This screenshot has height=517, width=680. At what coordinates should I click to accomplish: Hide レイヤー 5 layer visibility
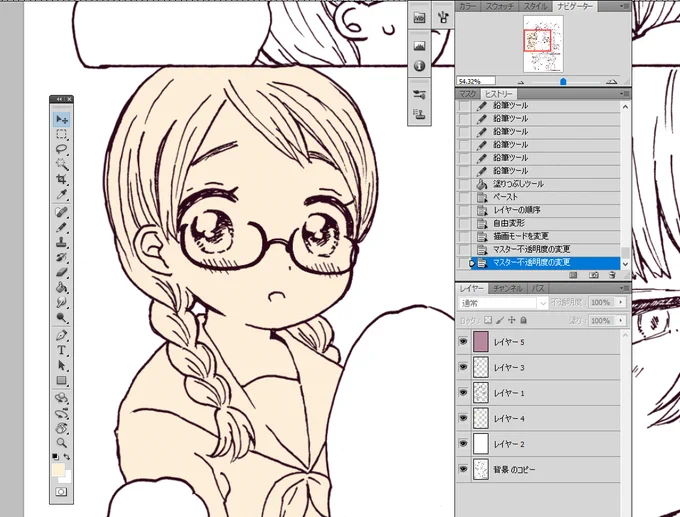coord(463,342)
